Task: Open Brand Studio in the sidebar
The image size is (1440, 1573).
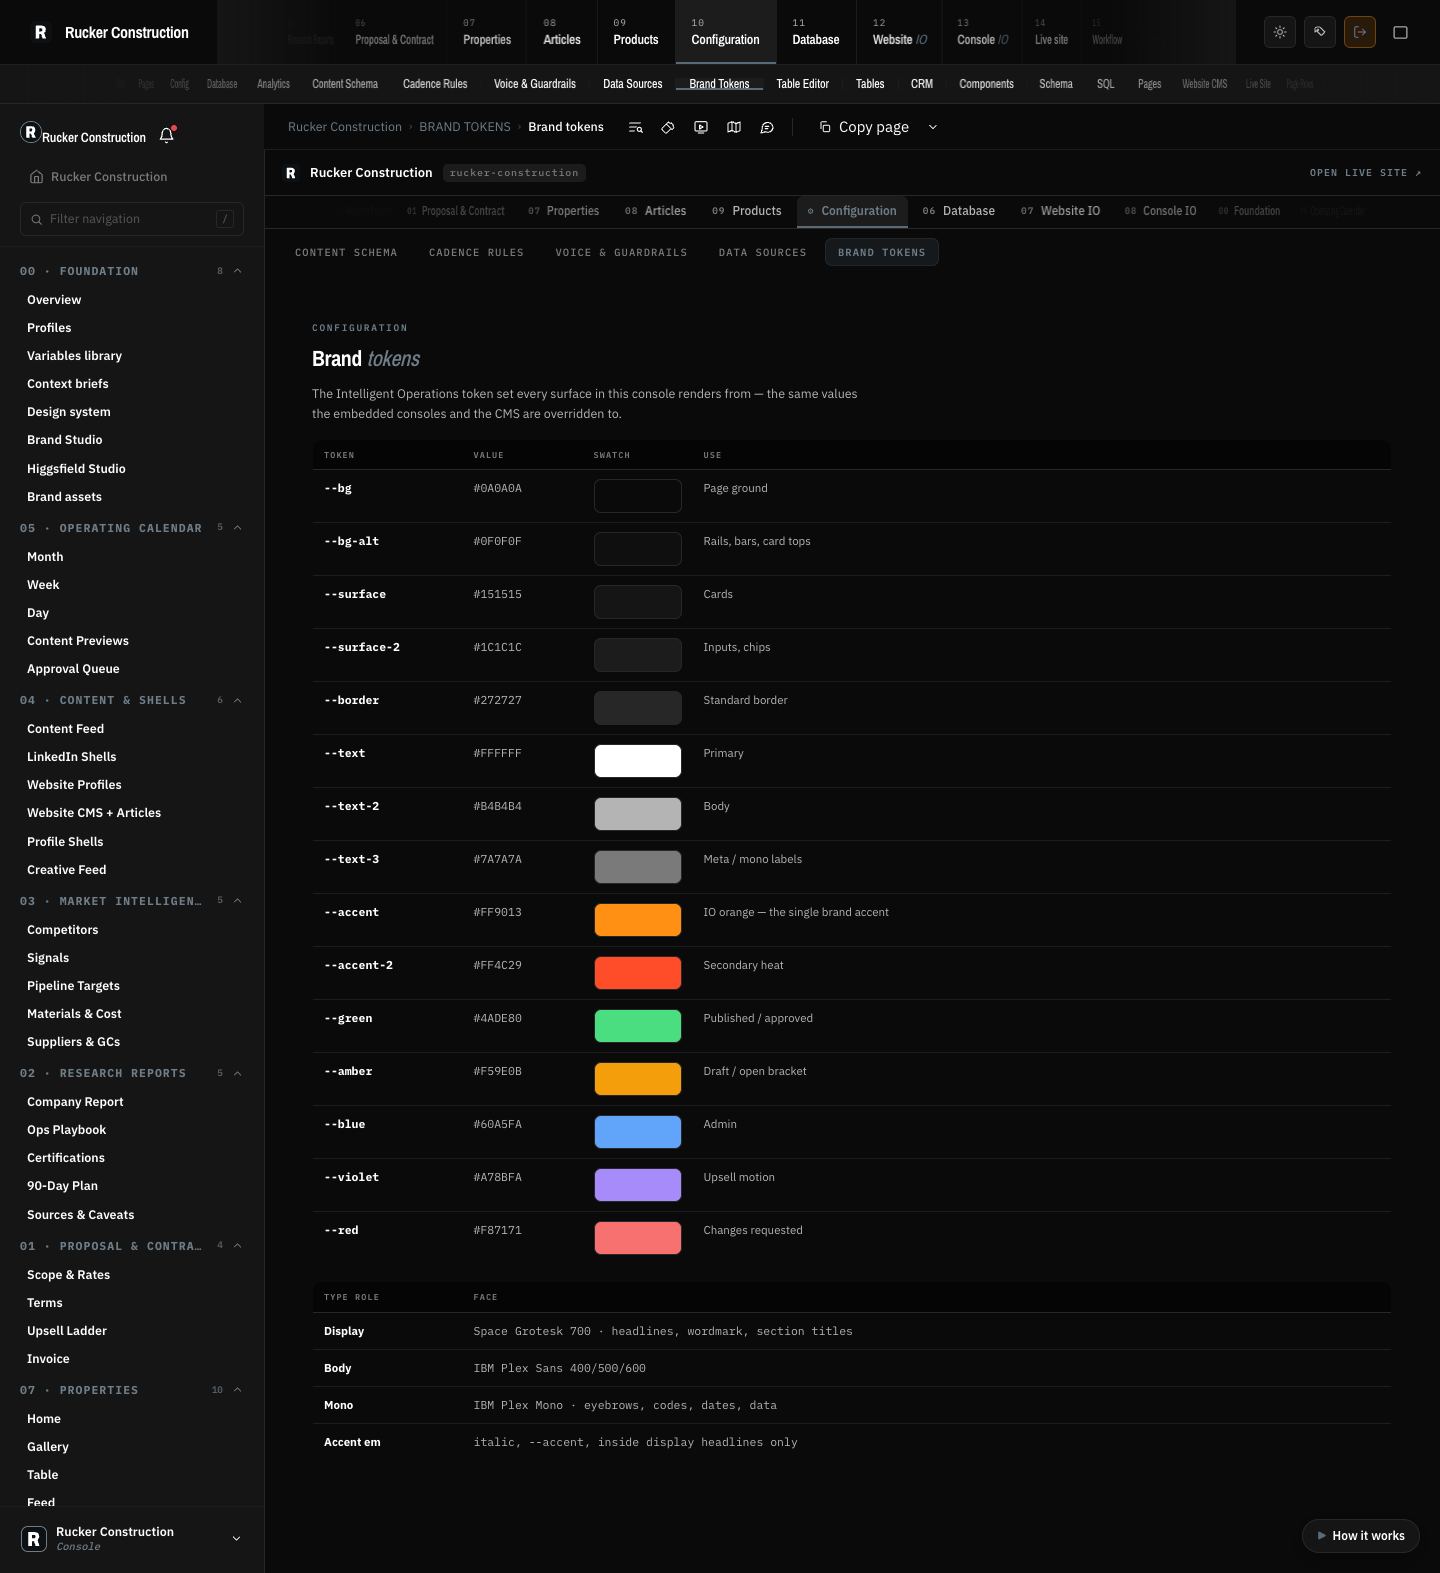Action: click(x=65, y=440)
